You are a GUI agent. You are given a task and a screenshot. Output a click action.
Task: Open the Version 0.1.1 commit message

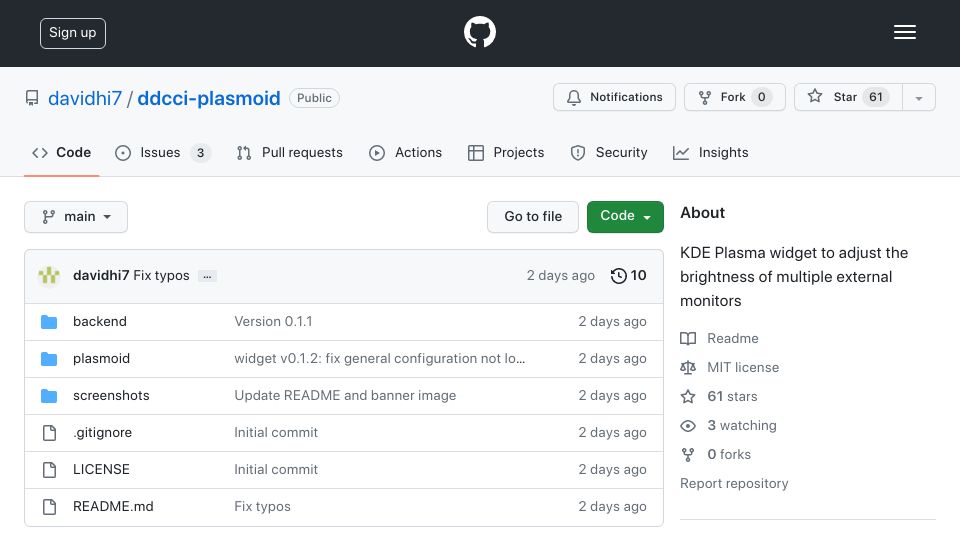click(274, 321)
